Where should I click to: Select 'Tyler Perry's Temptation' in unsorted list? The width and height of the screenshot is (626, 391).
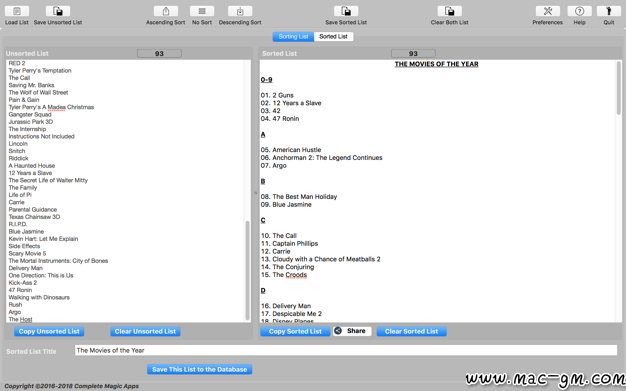point(40,71)
